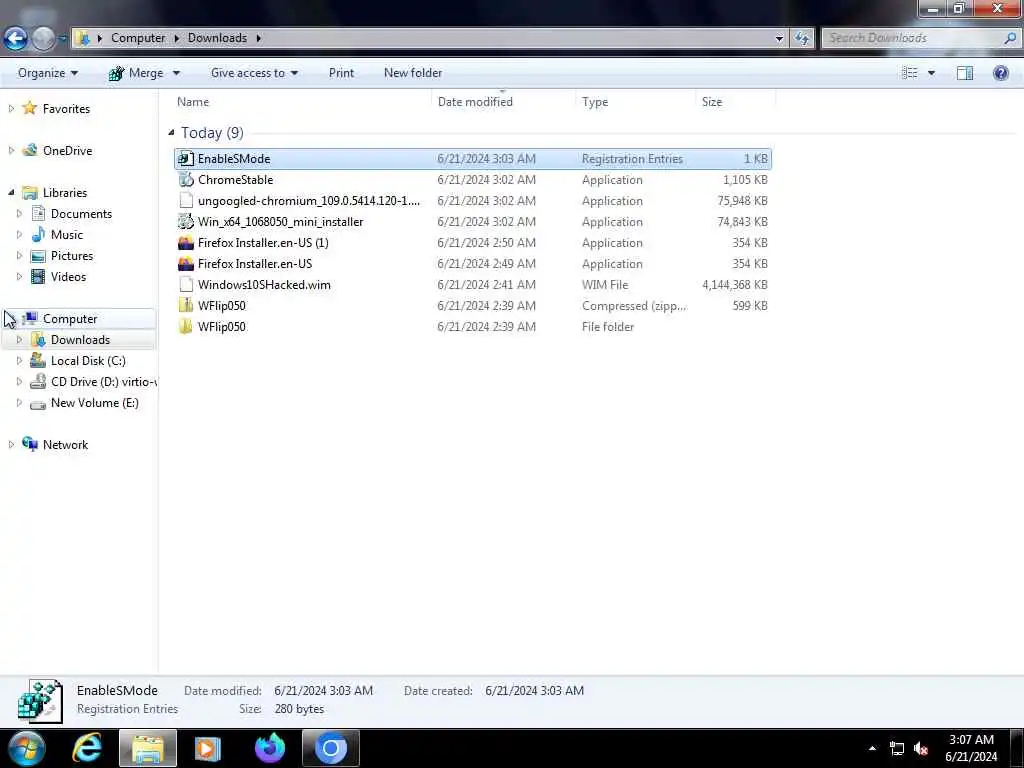Click the Show desktop strip on the taskbar
The image size is (1024, 768).
tap(1019, 748)
